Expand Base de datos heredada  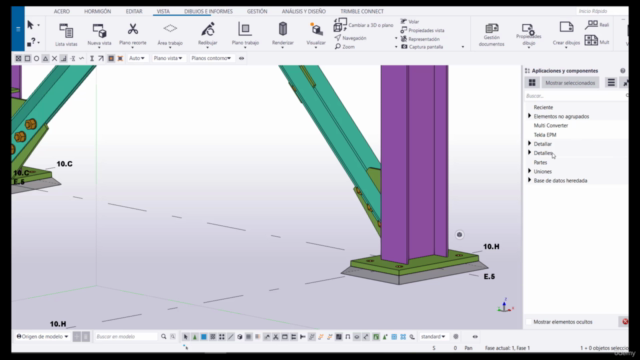(529, 180)
